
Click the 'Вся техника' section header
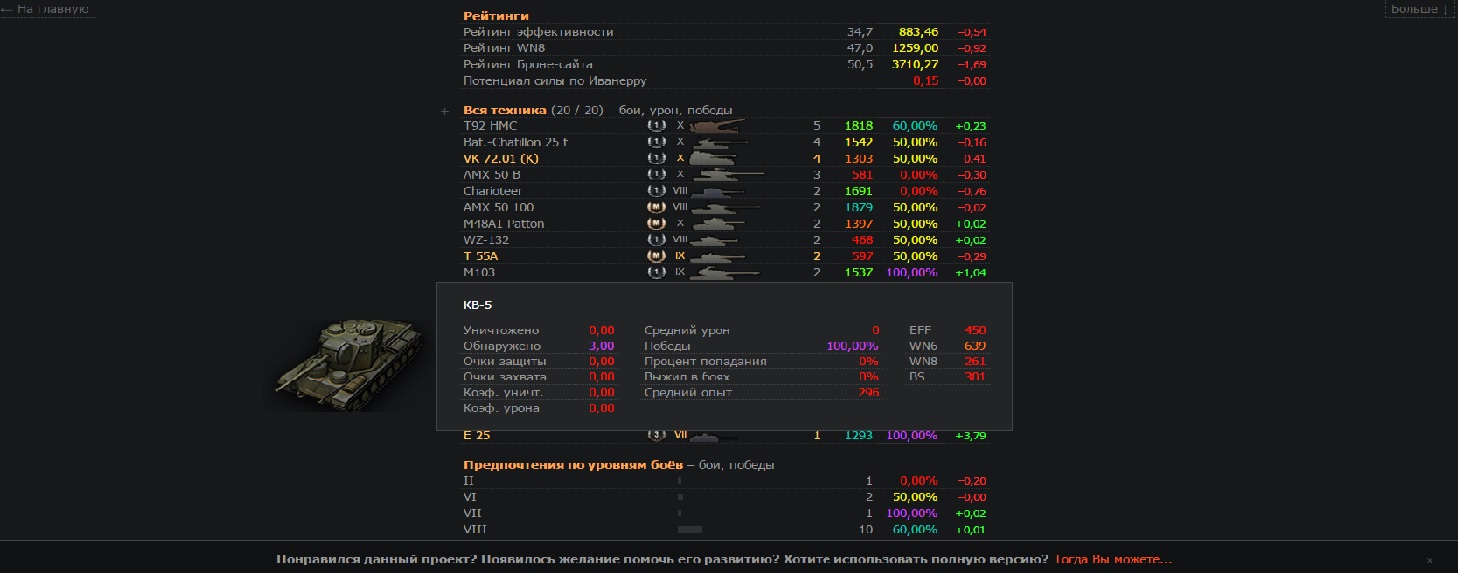pyautogui.click(x=505, y=110)
